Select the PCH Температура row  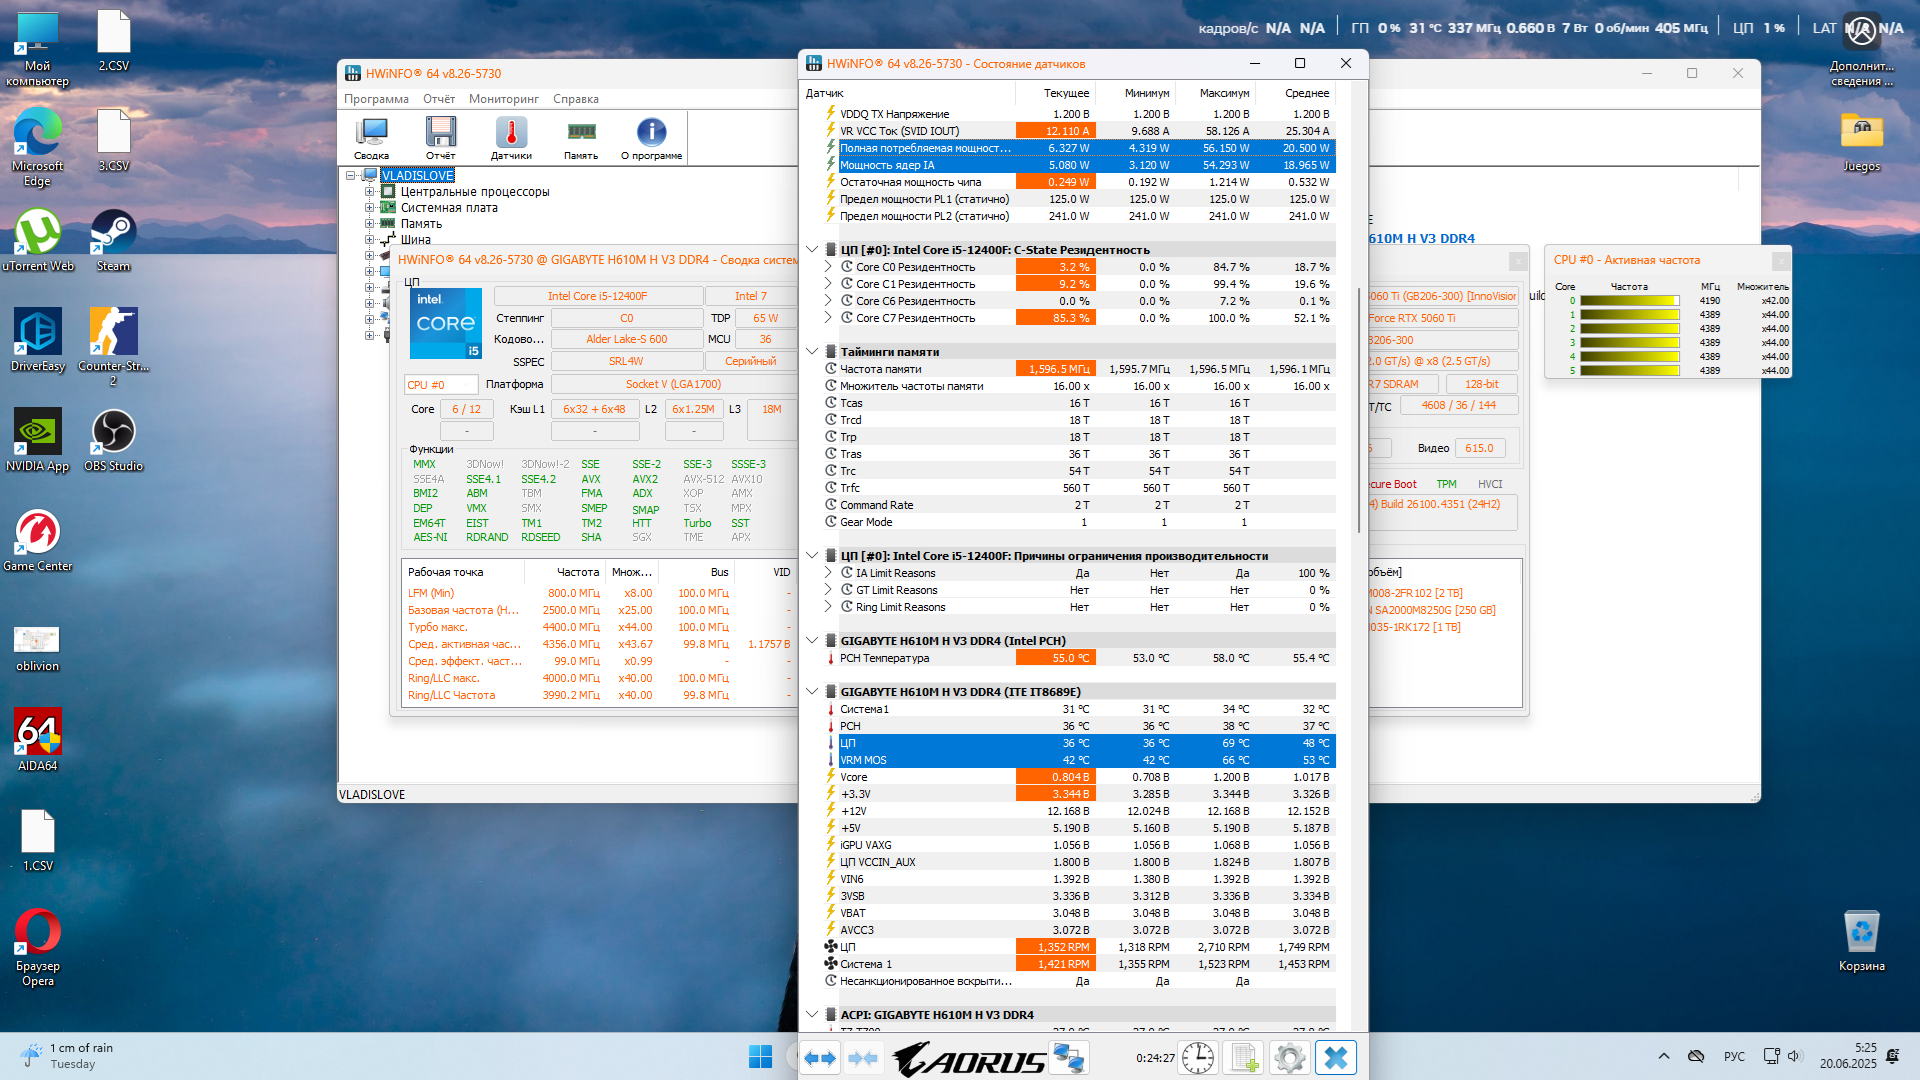coord(1078,658)
